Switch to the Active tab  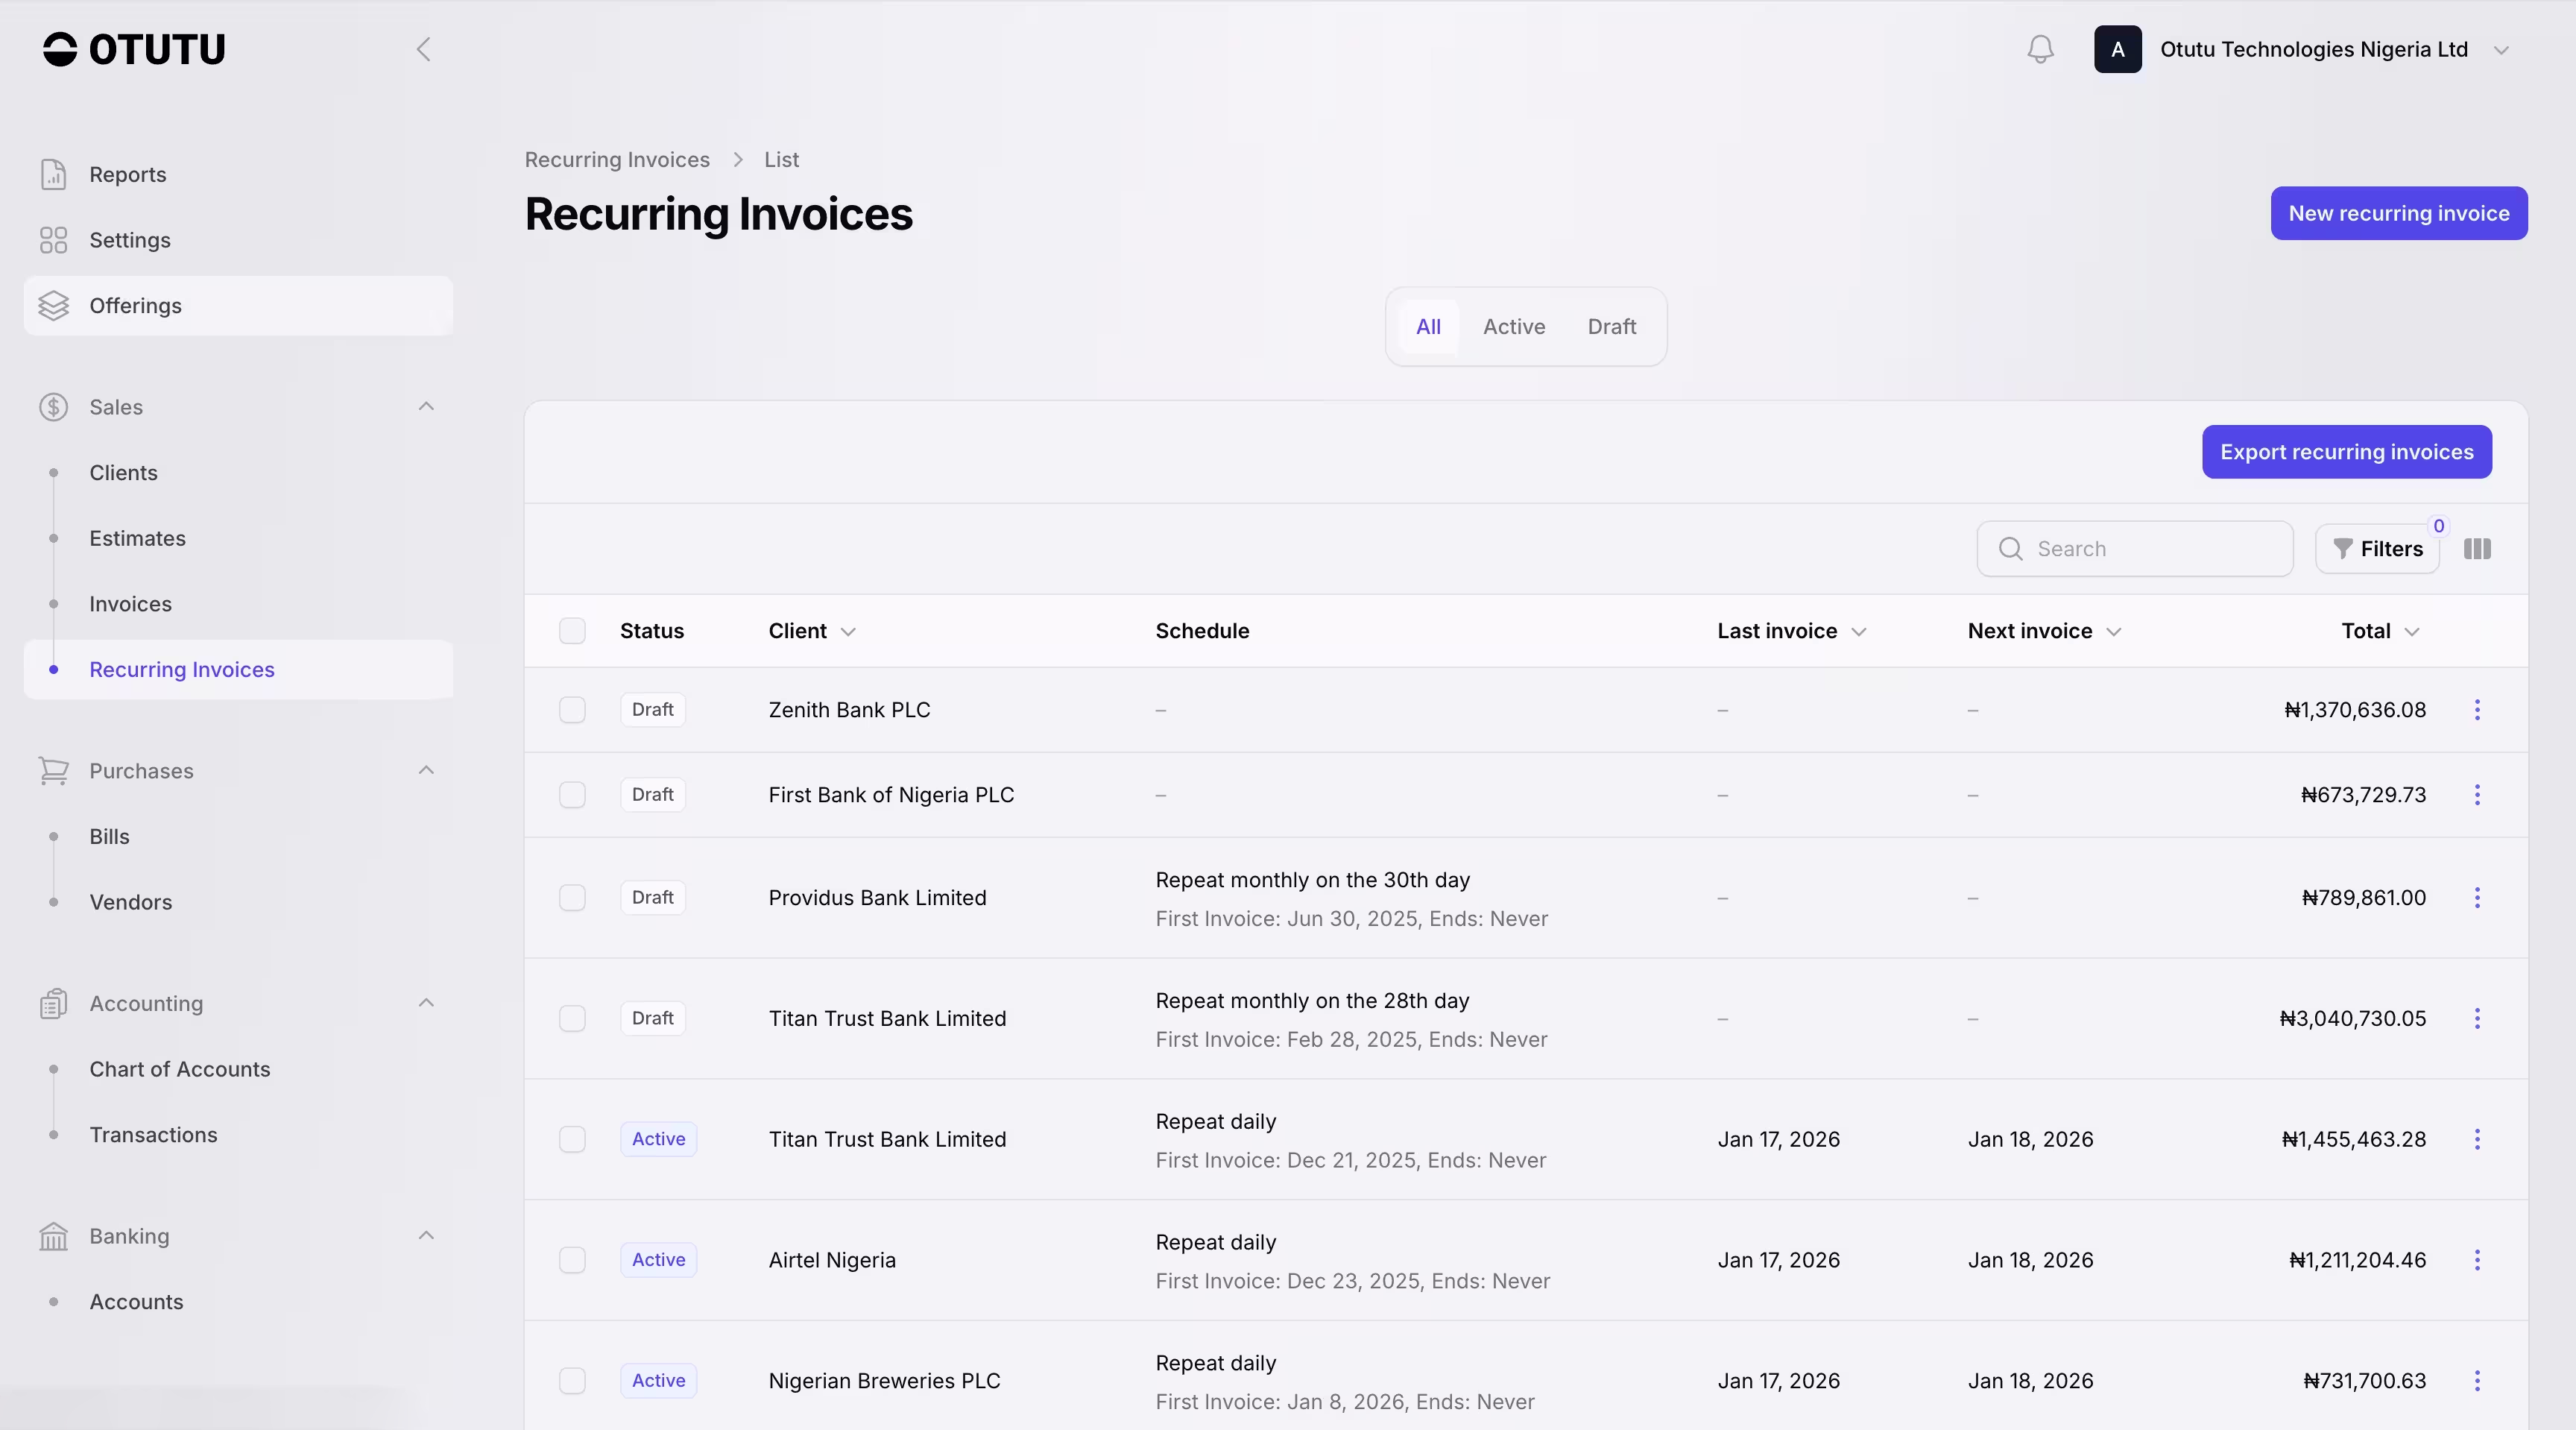pos(1513,327)
